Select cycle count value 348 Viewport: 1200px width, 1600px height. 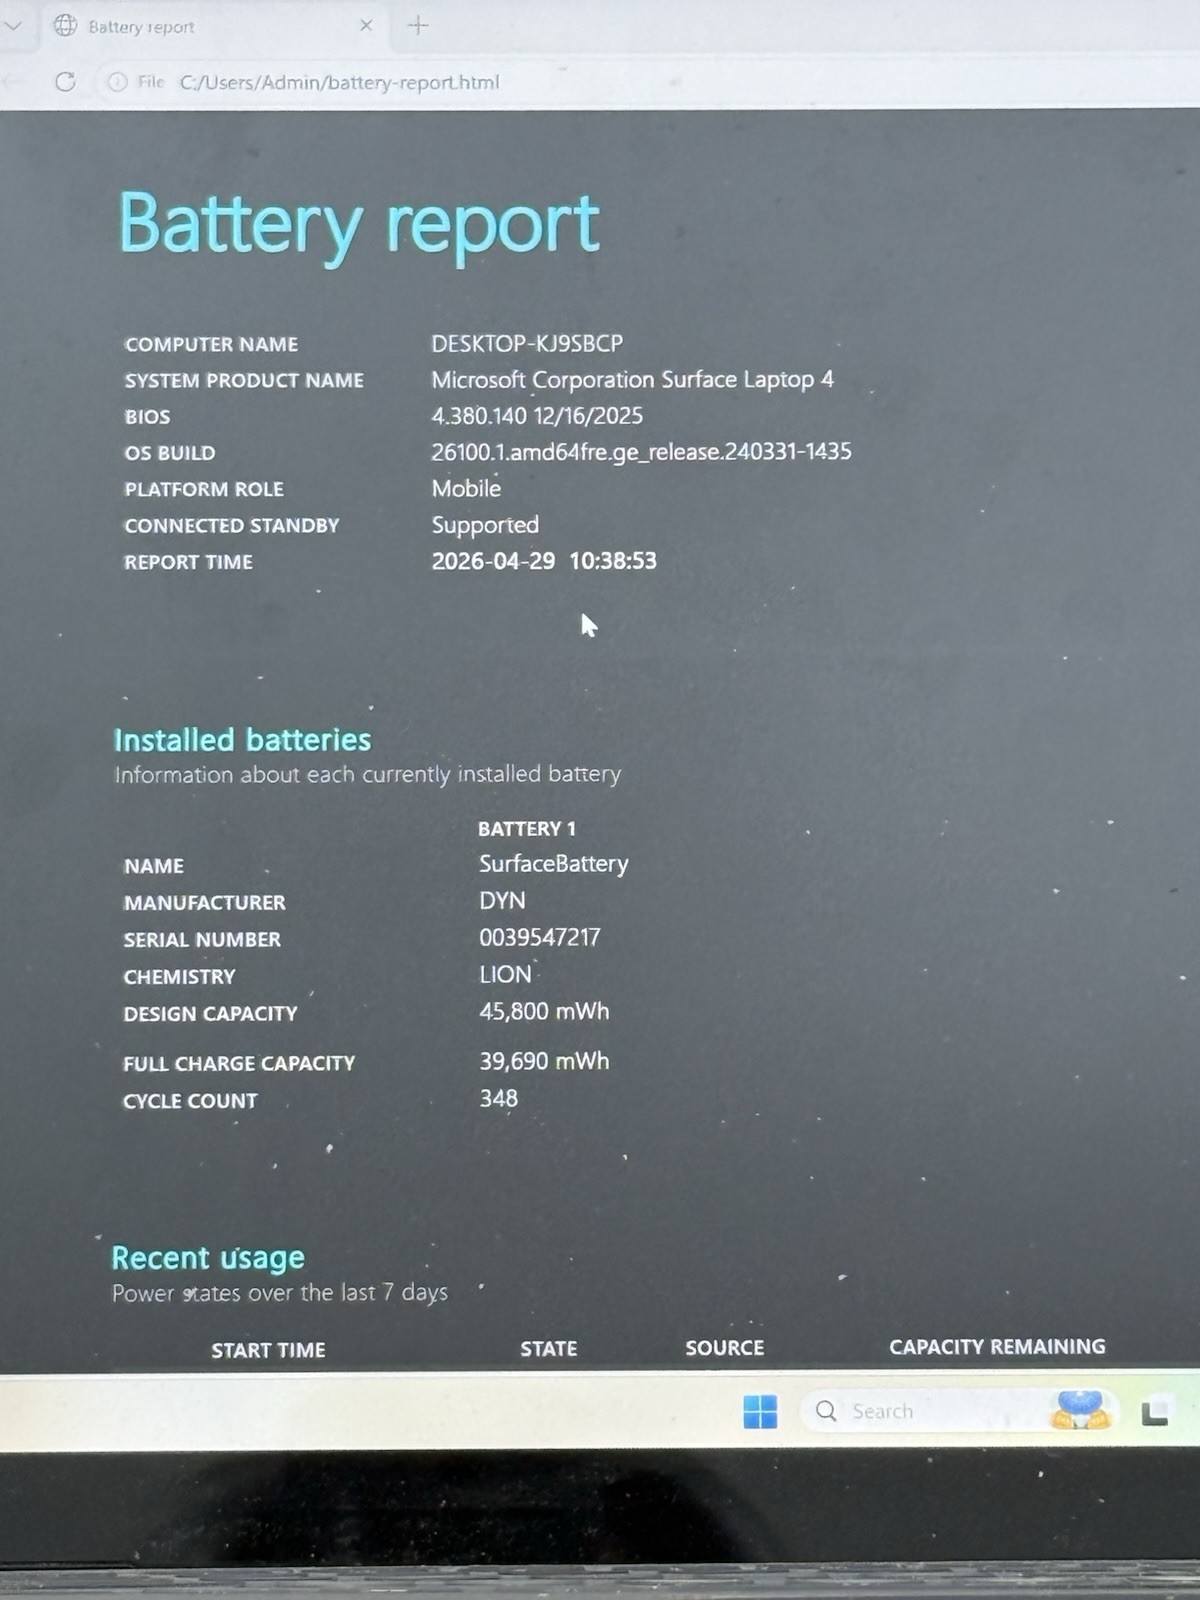(x=498, y=1099)
